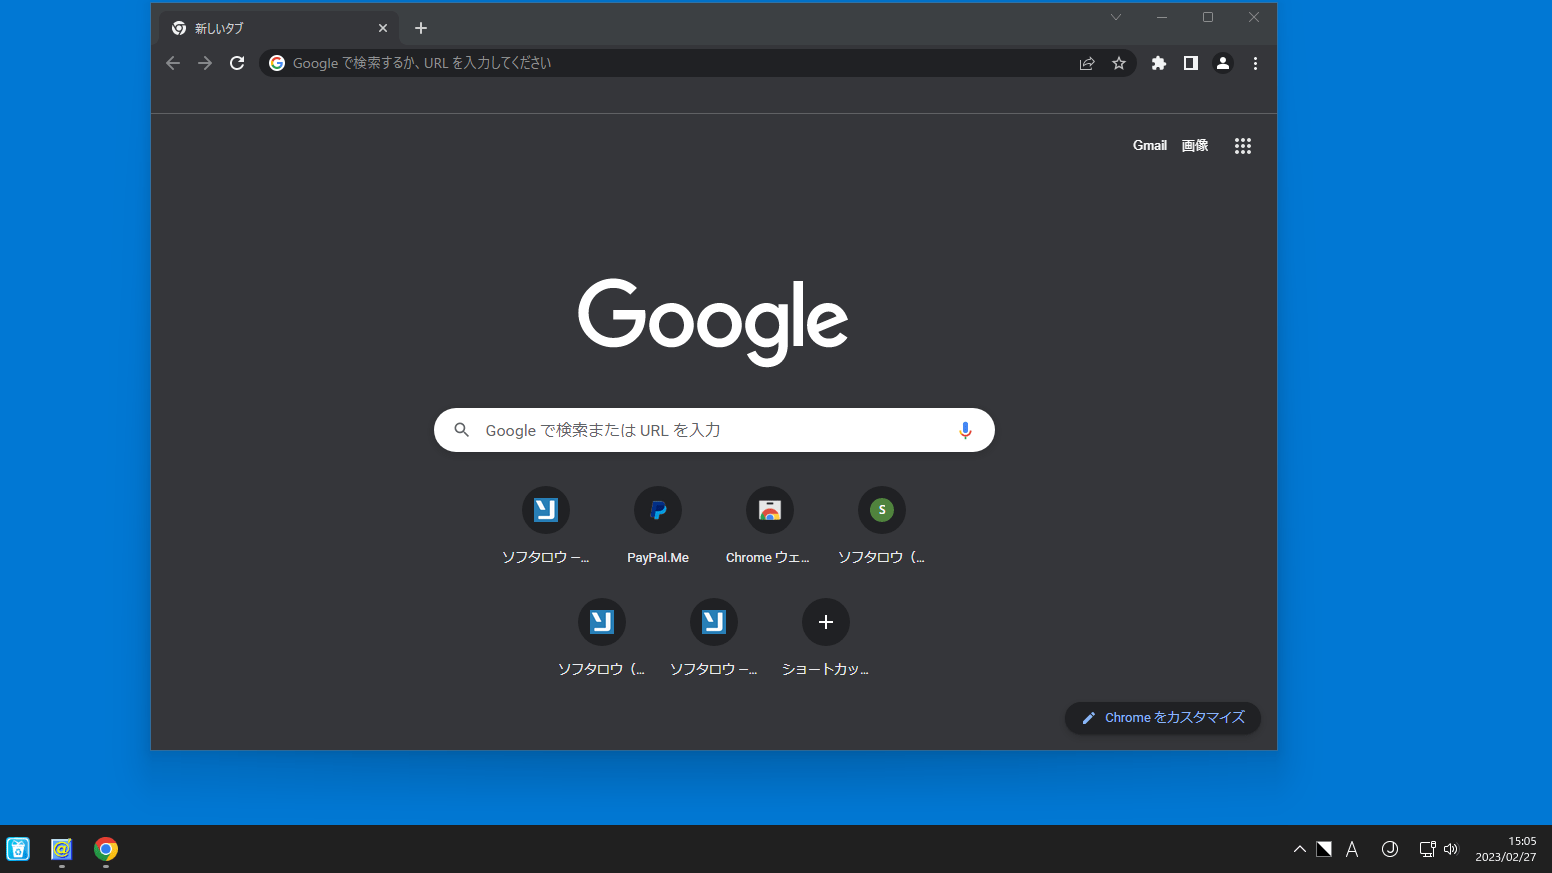1552x873 pixels.
Task: Open the green S ソフタロウ shortcut
Action: pyautogui.click(x=882, y=528)
